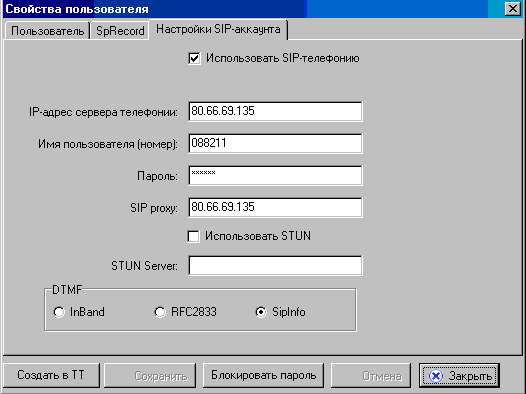526x394 pixels.
Task: Click the Имя пользователя (номер) label
Action: point(108,144)
